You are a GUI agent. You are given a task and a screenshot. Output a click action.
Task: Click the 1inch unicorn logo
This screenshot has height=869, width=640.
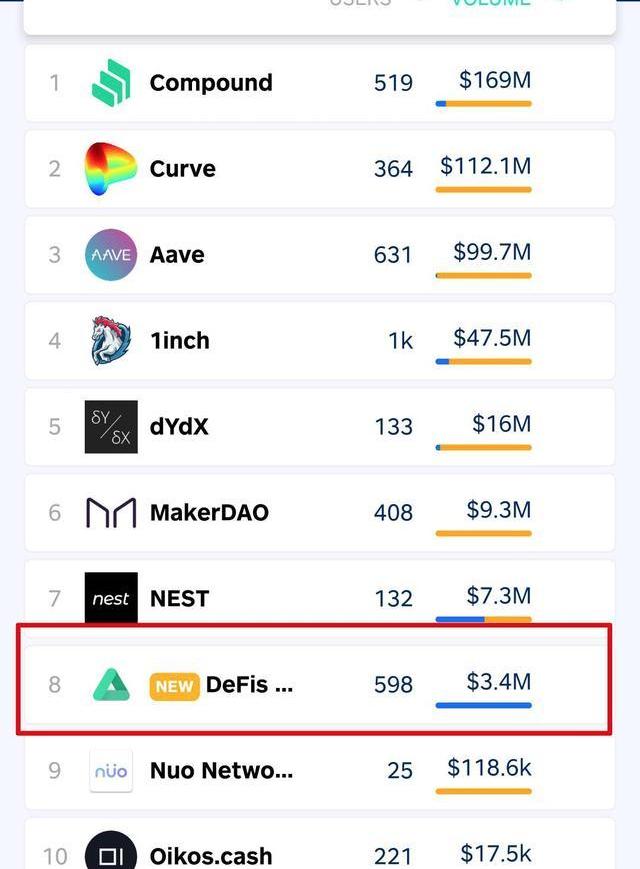pos(111,340)
